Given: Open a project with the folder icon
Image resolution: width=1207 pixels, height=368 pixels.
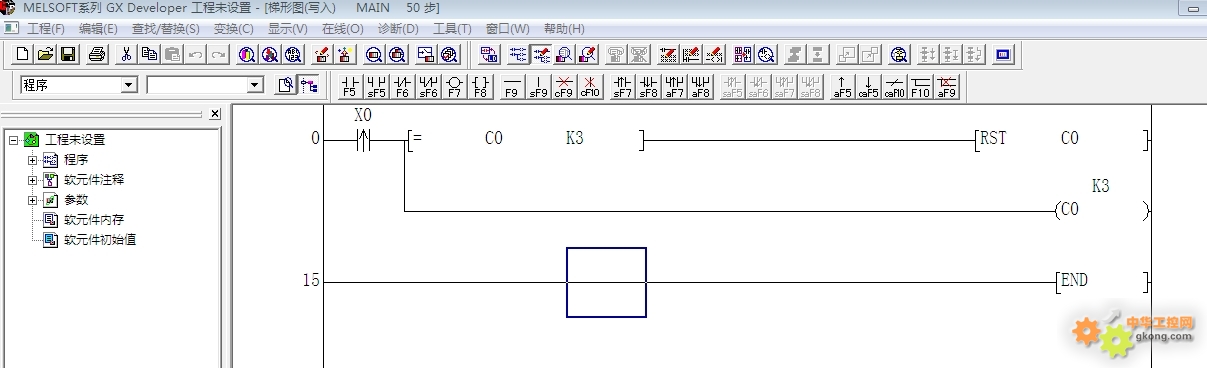Looking at the screenshot, I should [x=45, y=55].
